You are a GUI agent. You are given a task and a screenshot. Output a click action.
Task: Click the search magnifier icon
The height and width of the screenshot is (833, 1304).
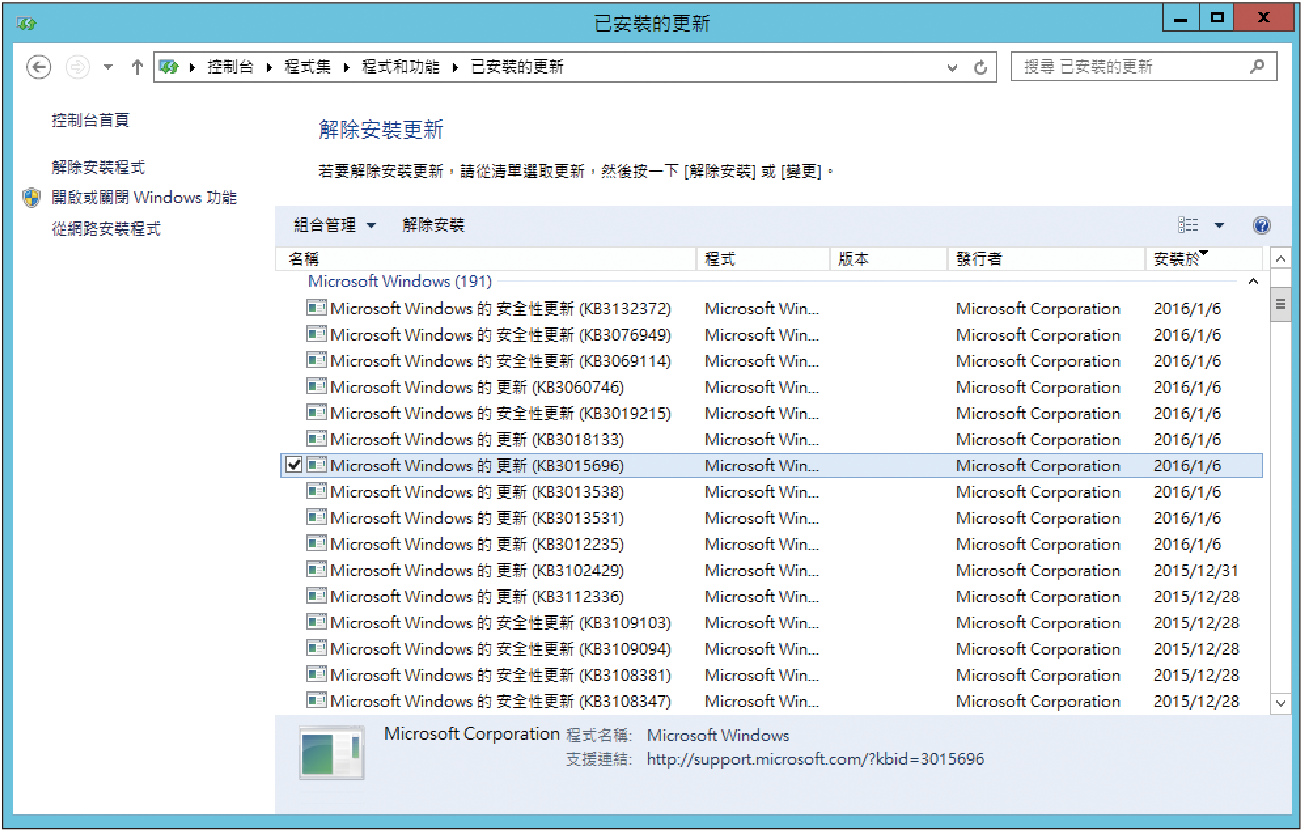(1257, 67)
